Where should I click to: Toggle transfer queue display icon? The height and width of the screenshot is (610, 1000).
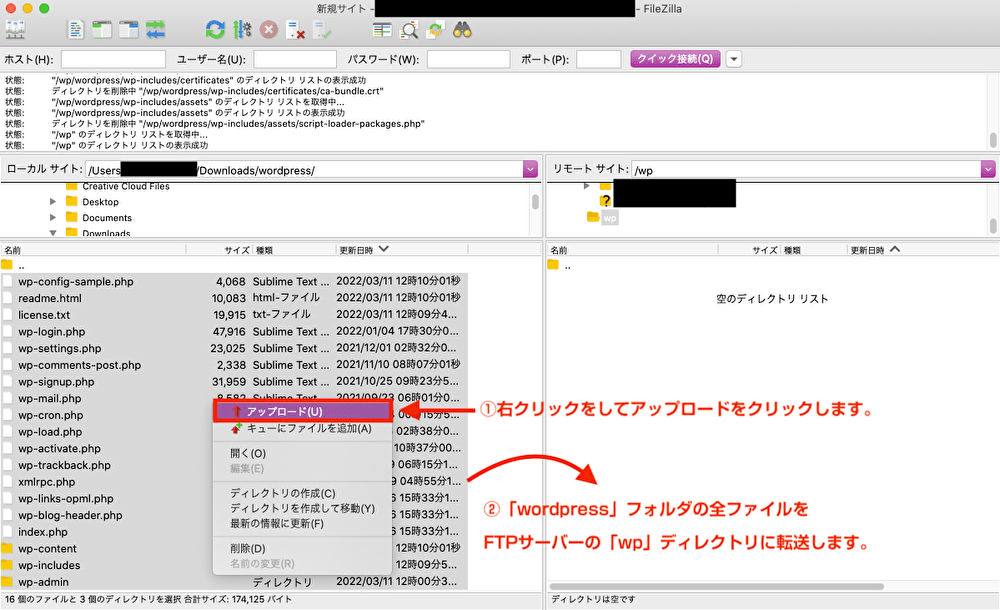[155, 30]
